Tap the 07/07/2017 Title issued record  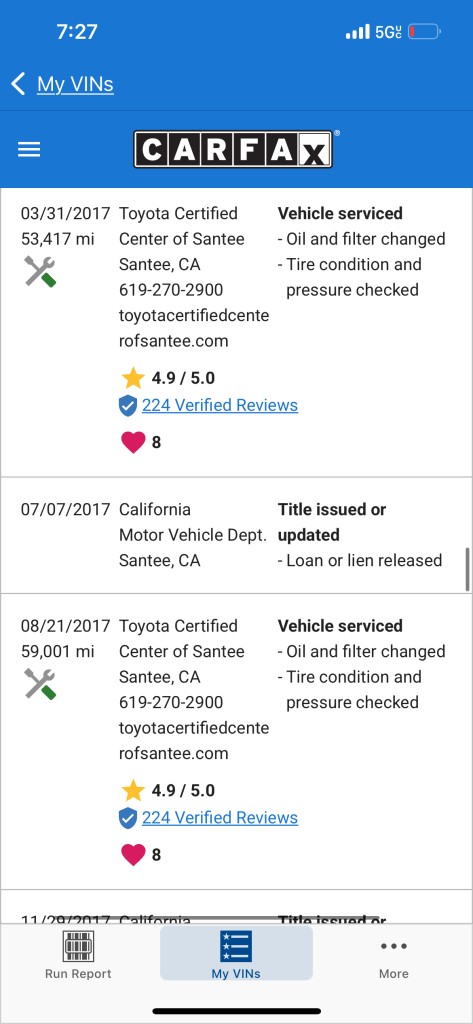pos(236,535)
